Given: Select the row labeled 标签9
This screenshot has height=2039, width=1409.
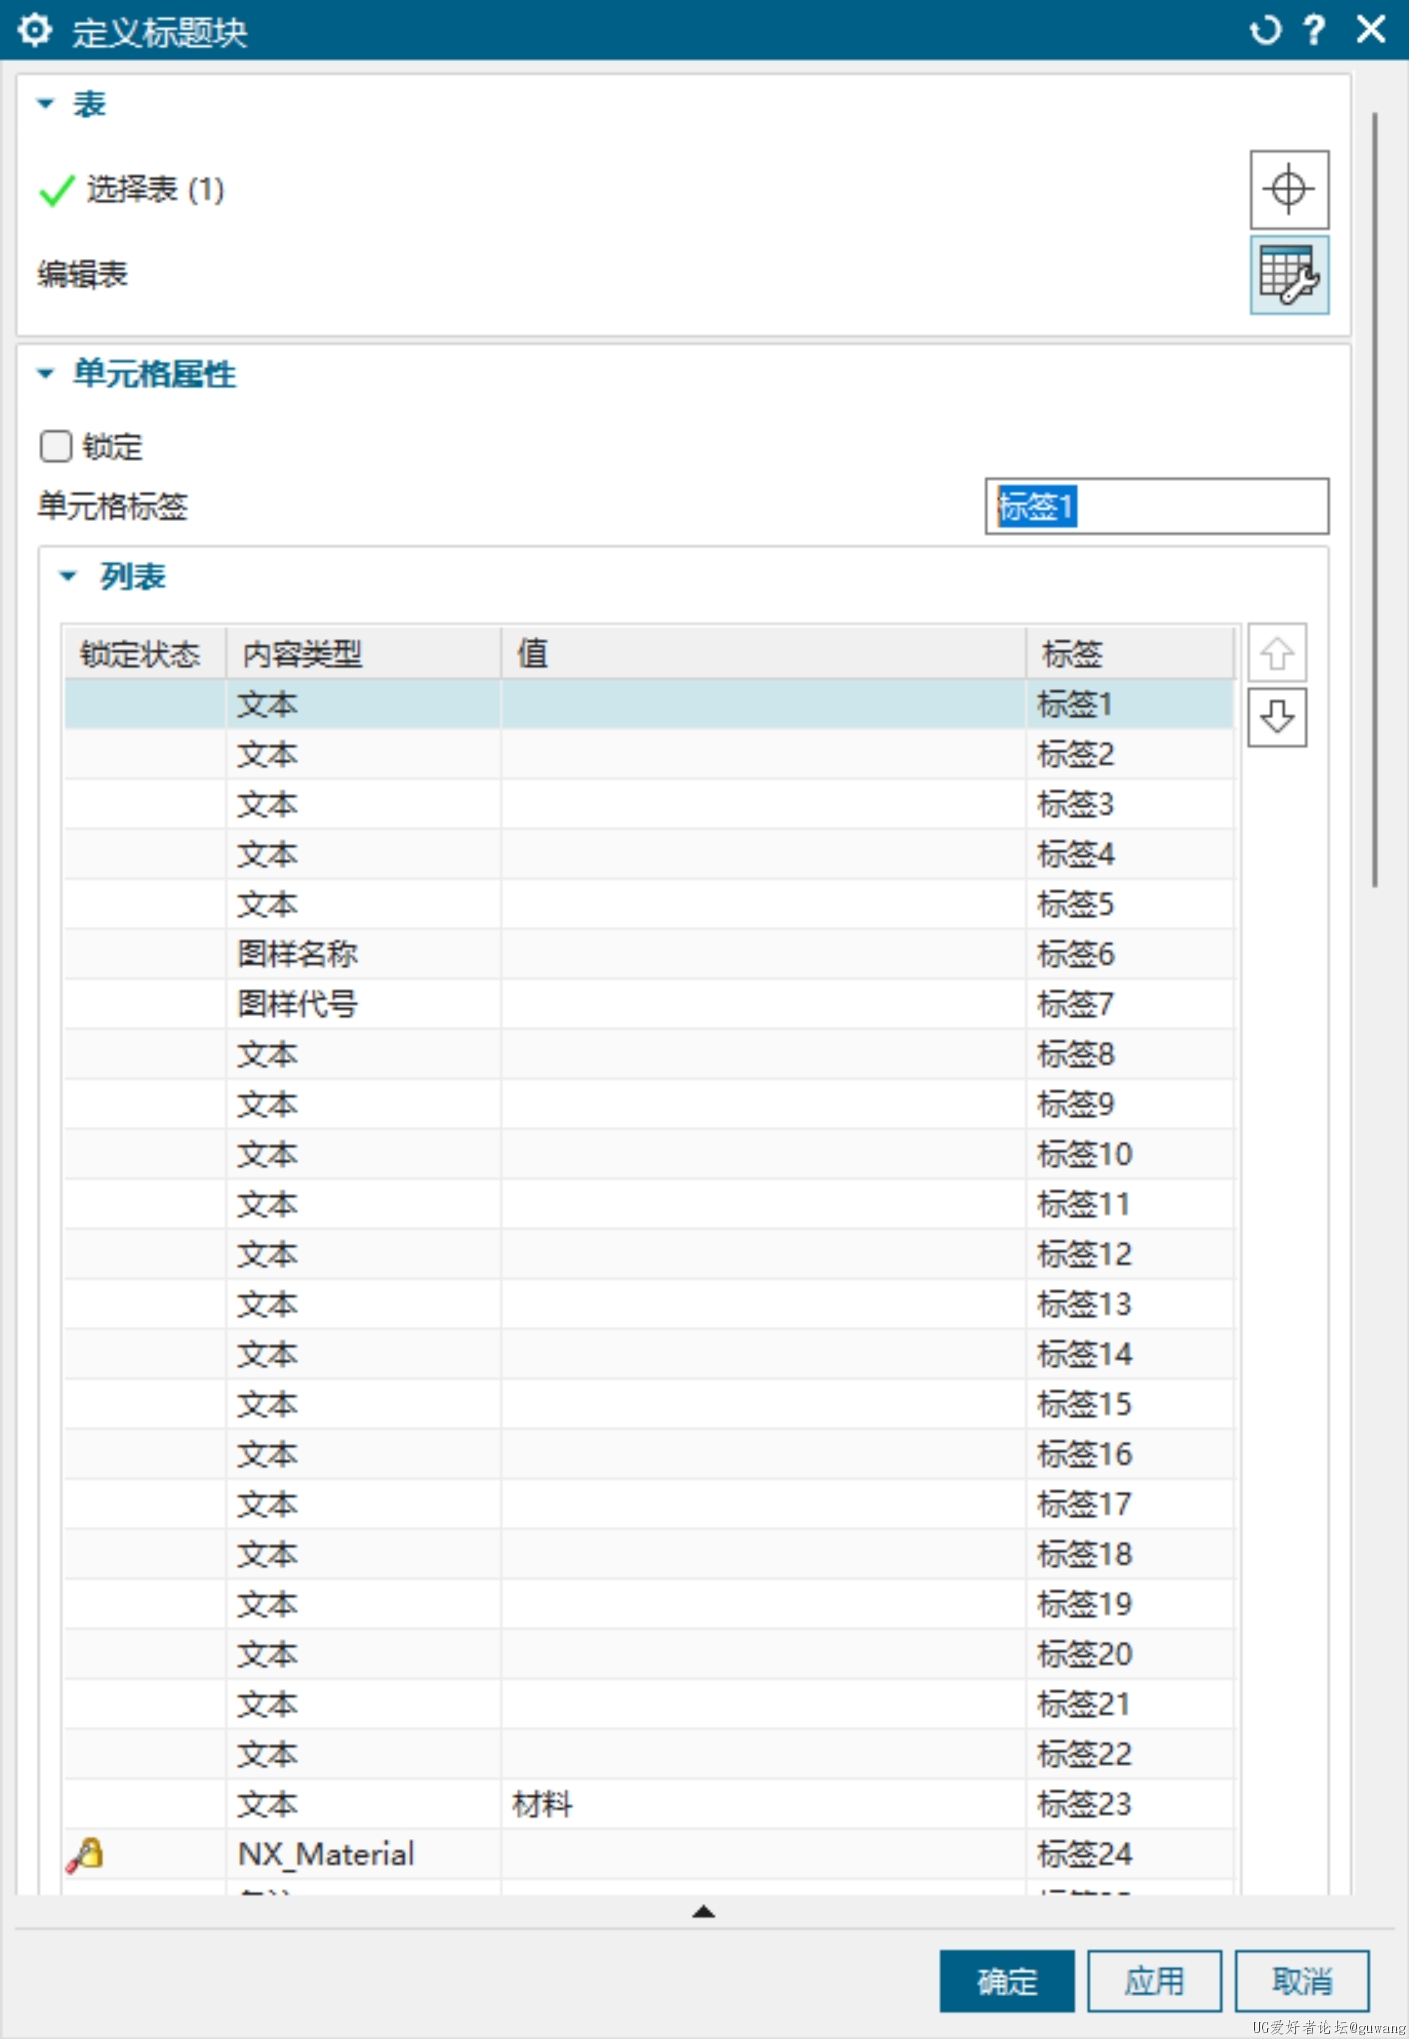Looking at the screenshot, I should pos(649,1104).
